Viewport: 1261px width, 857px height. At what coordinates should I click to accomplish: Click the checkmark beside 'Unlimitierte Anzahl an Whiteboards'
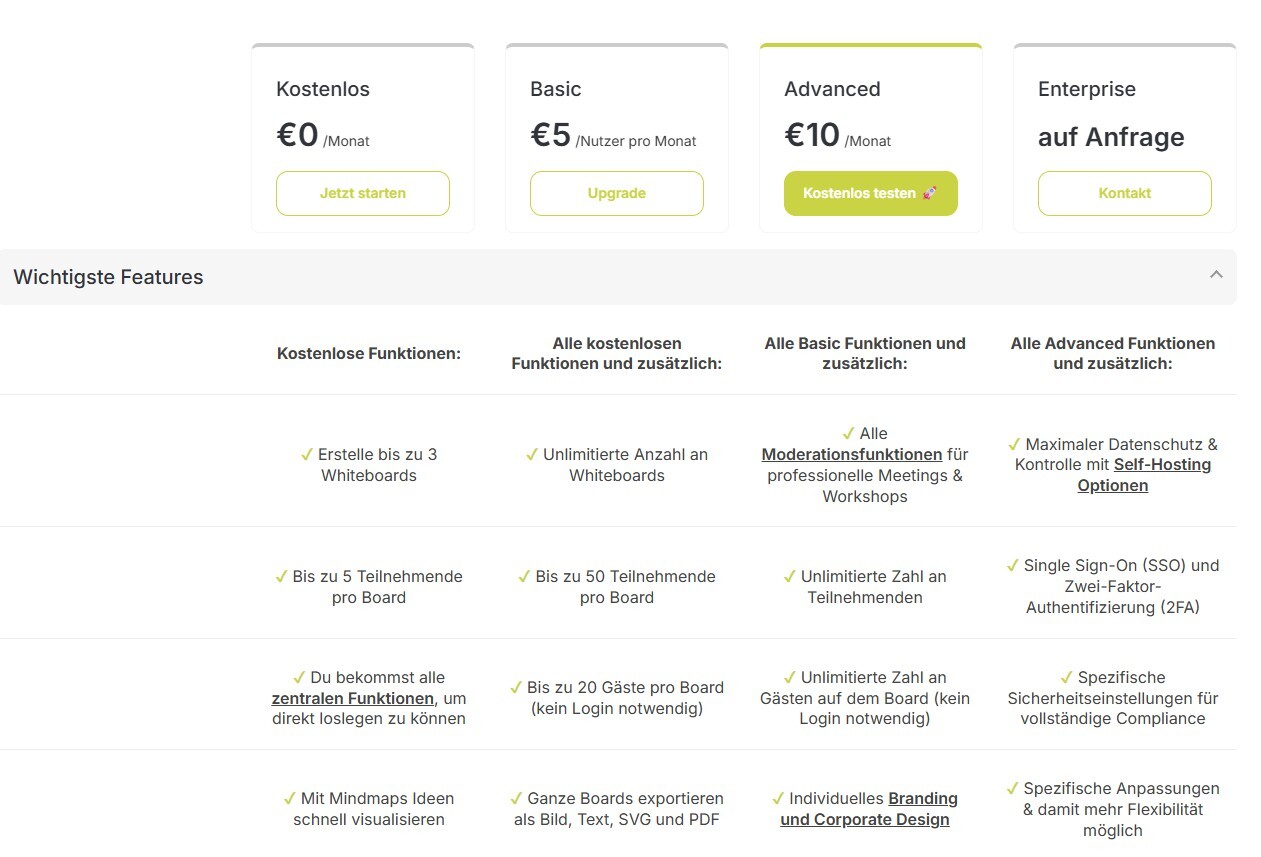click(530, 454)
